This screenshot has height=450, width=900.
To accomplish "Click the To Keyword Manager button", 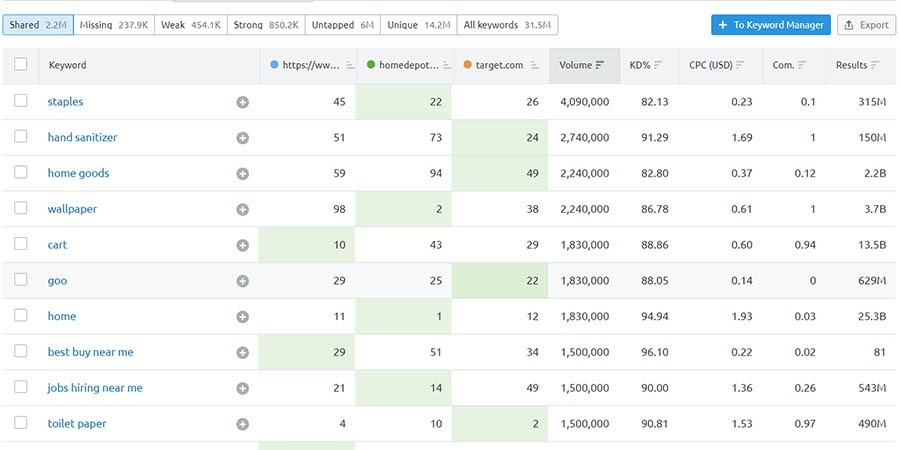I will (x=770, y=25).
